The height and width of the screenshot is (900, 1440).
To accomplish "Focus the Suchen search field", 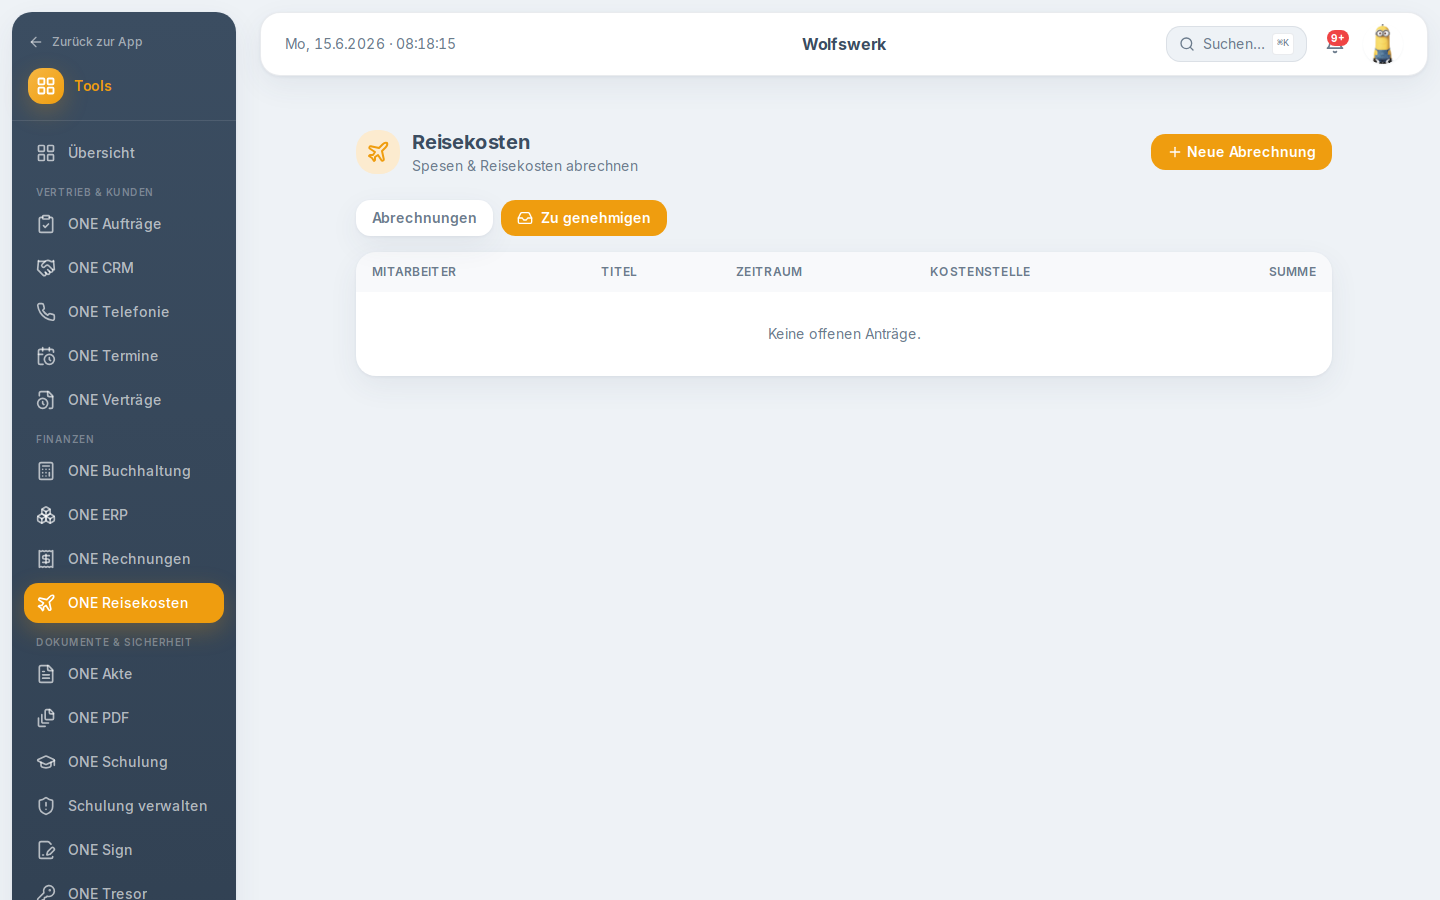I will 1236,44.
